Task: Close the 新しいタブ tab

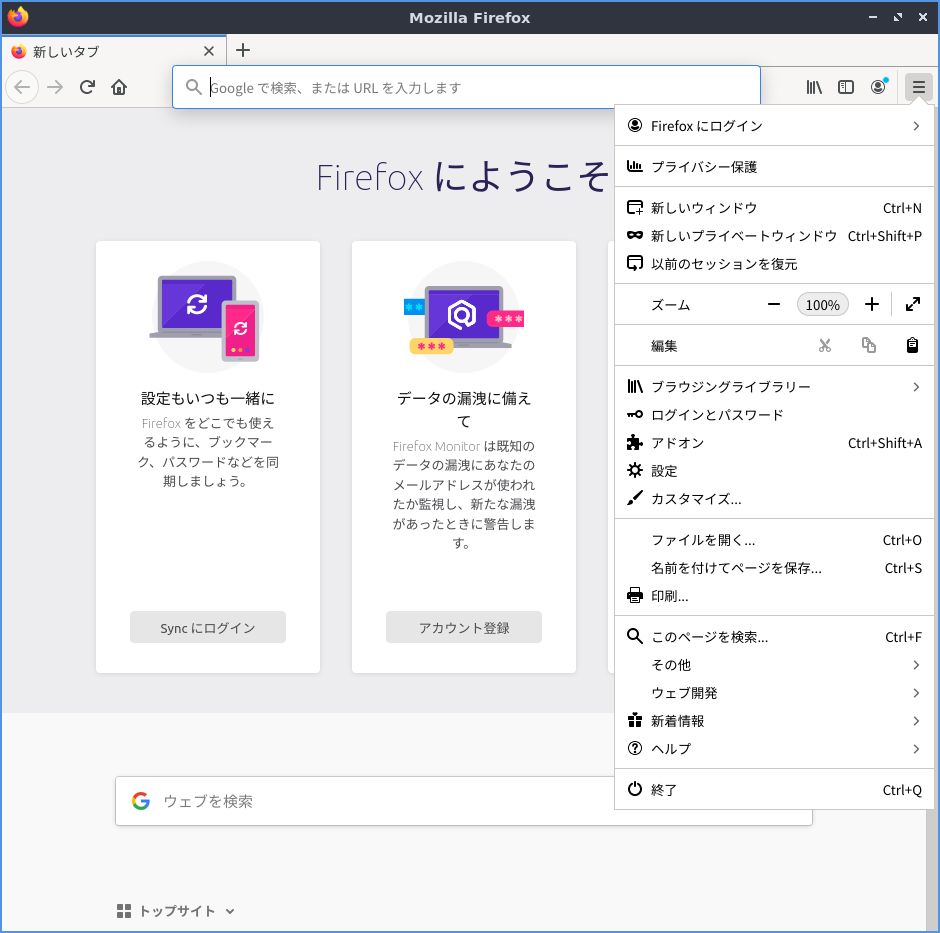Action: coord(209,52)
